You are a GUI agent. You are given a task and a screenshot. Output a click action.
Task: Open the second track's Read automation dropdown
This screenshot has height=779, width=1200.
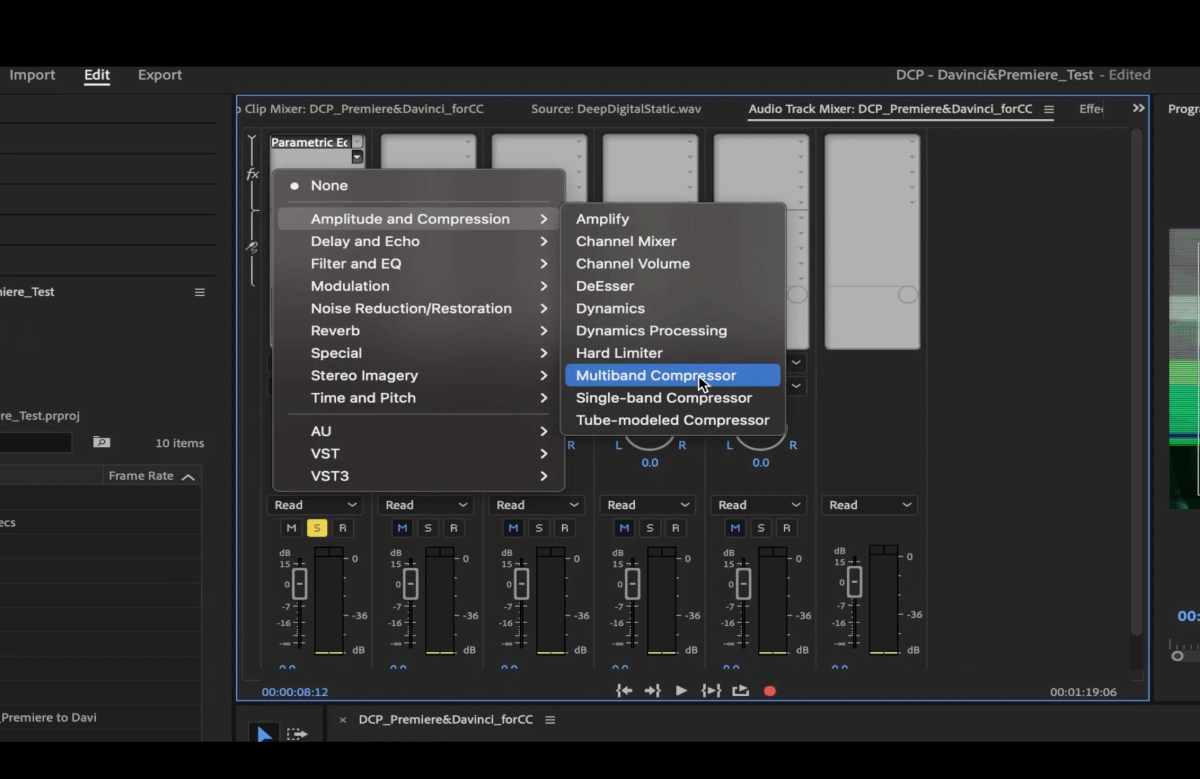pyautogui.click(x=425, y=505)
